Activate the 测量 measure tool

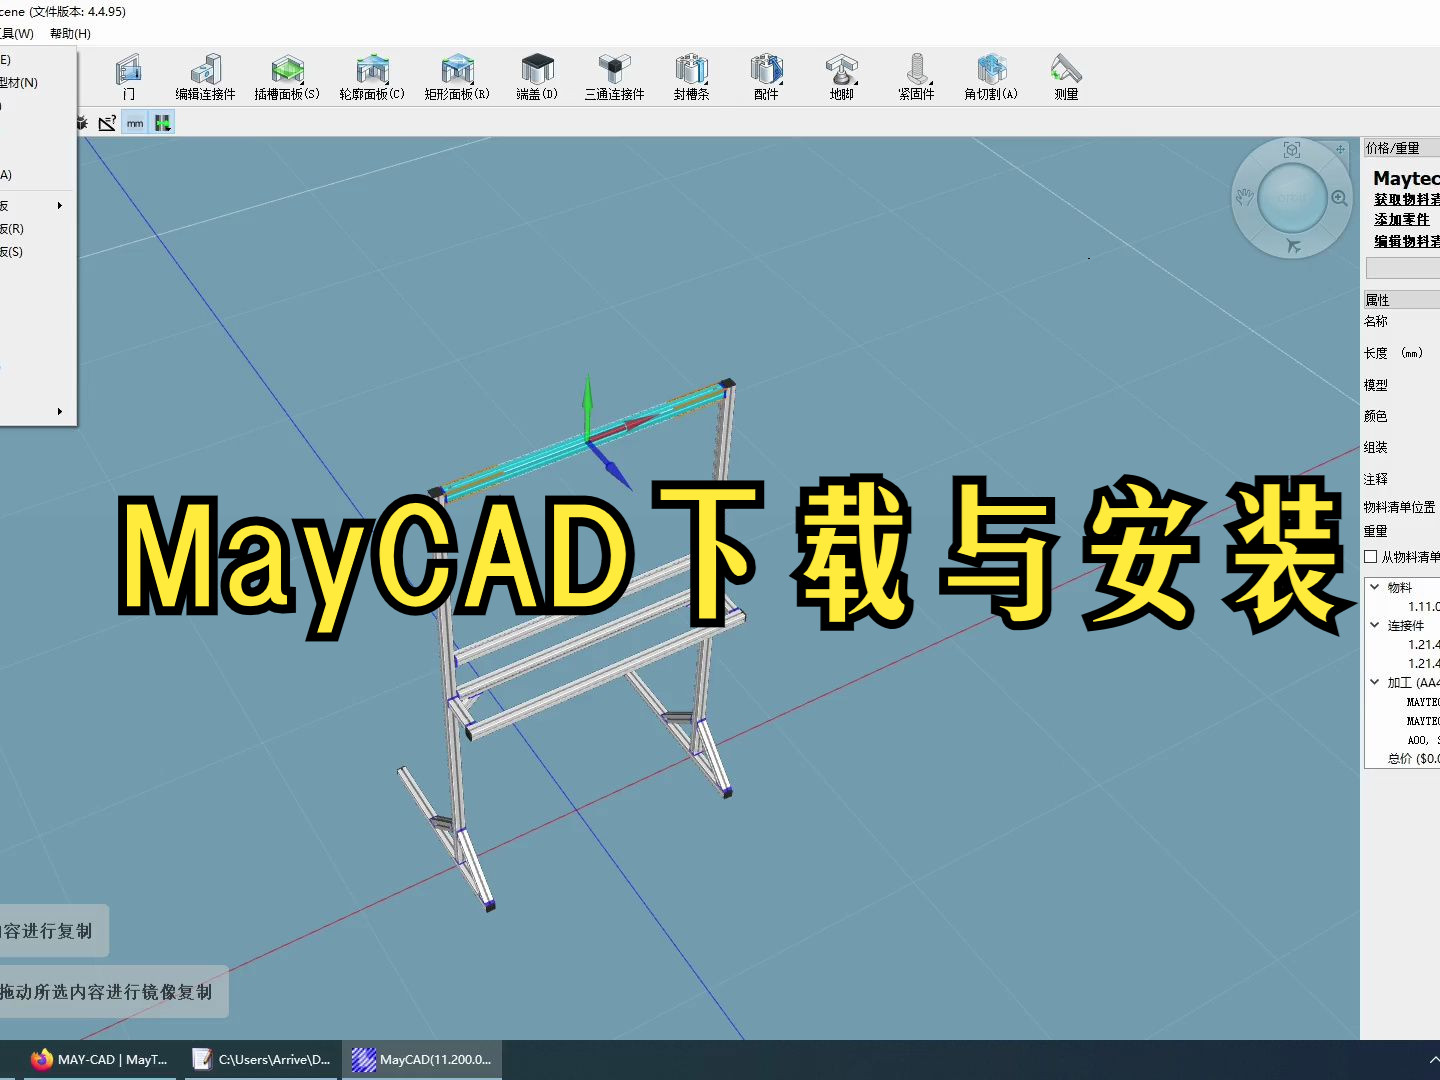(1066, 77)
